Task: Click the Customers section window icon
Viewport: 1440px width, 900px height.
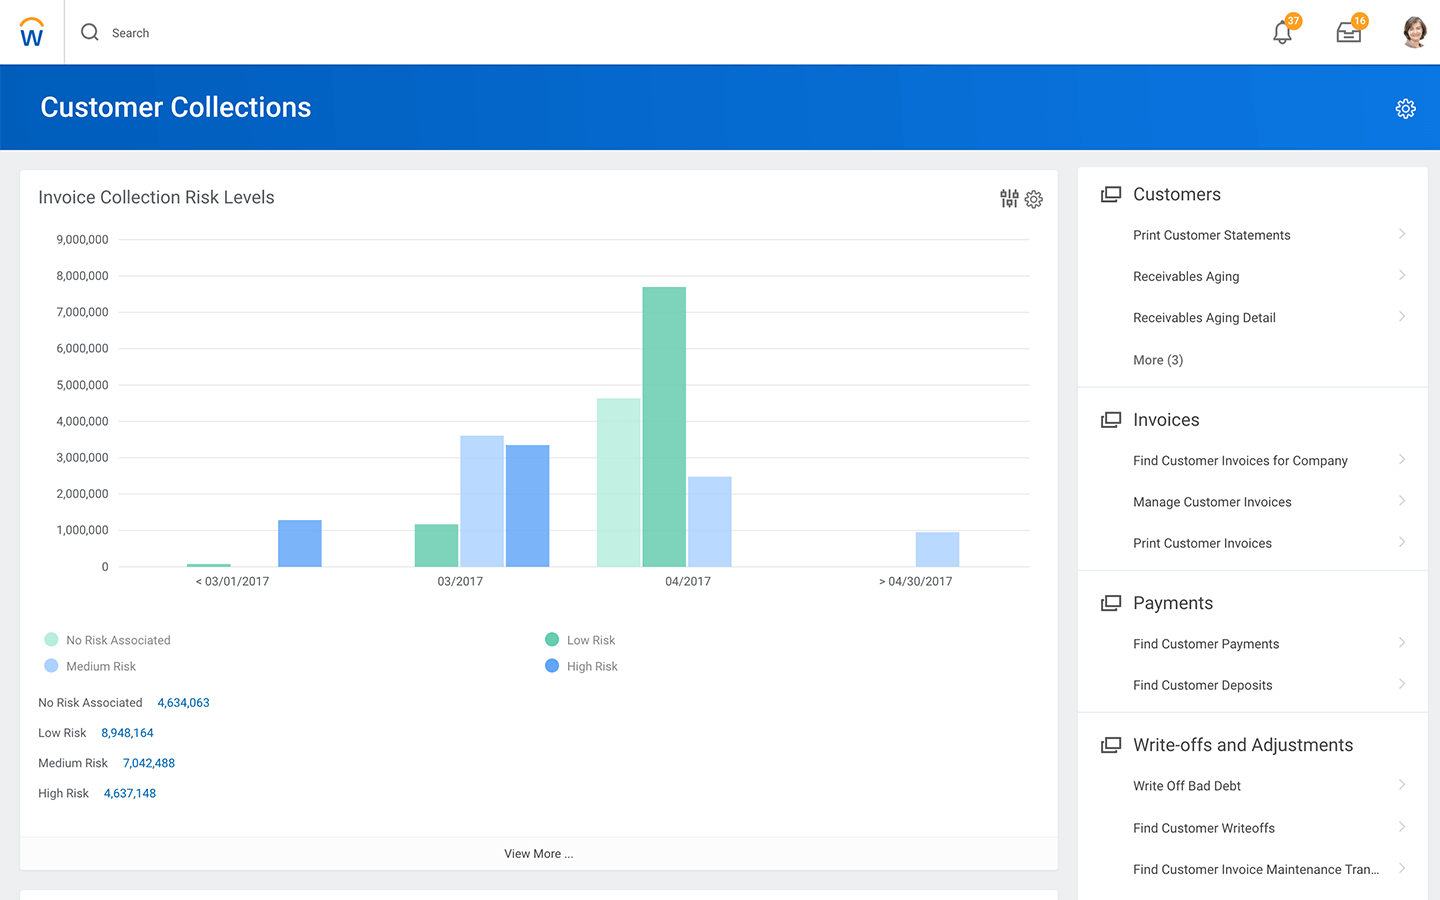Action: pyautogui.click(x=1110, y=195)
